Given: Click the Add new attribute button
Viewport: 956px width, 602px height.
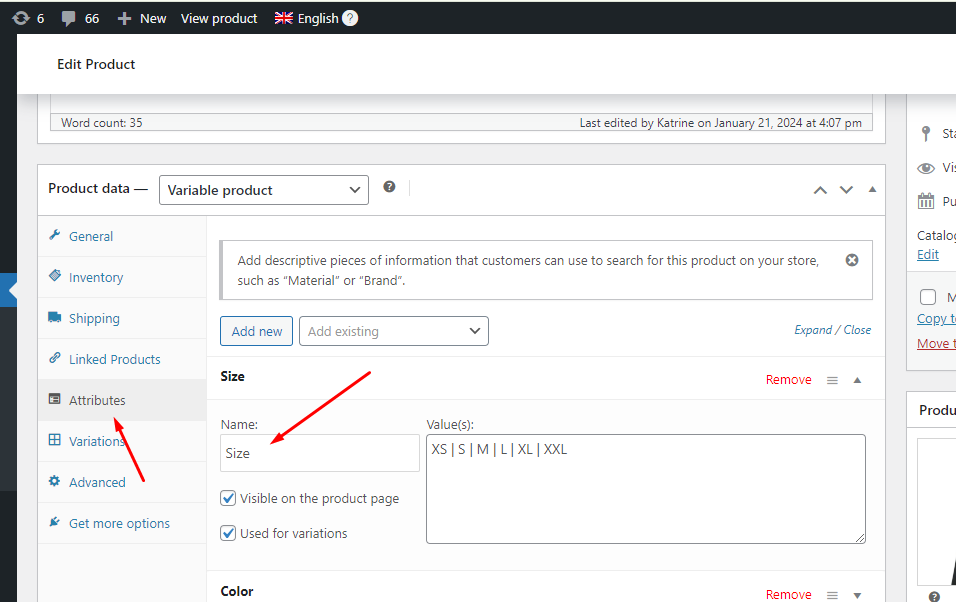Looking at the screenshot, I should click(x=257, y=331).
